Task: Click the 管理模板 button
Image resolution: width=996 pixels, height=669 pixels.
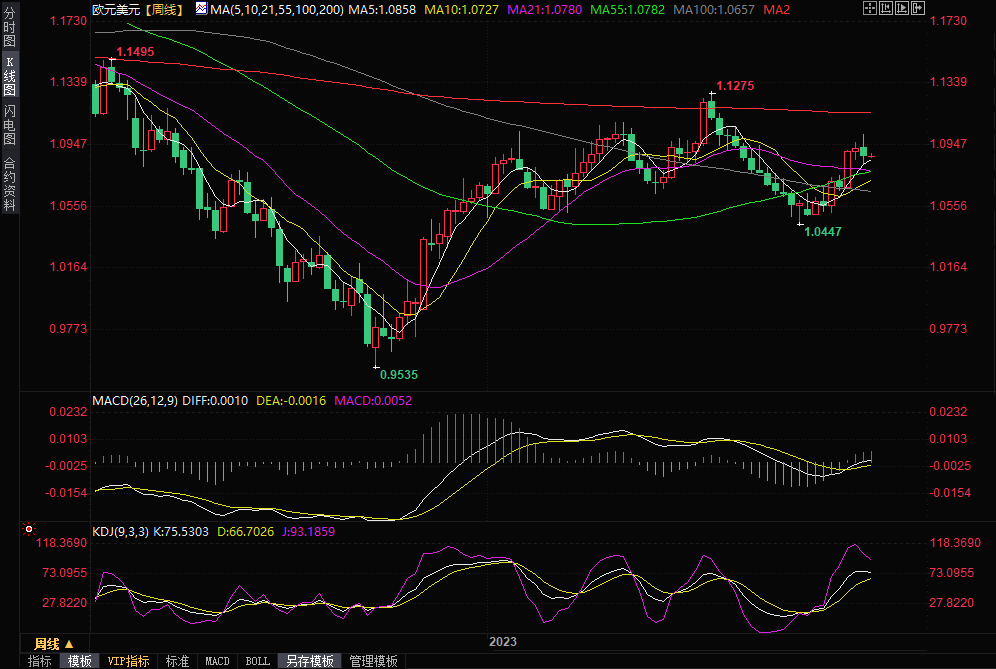Action: pyautogui.click(x=373, y=661)
